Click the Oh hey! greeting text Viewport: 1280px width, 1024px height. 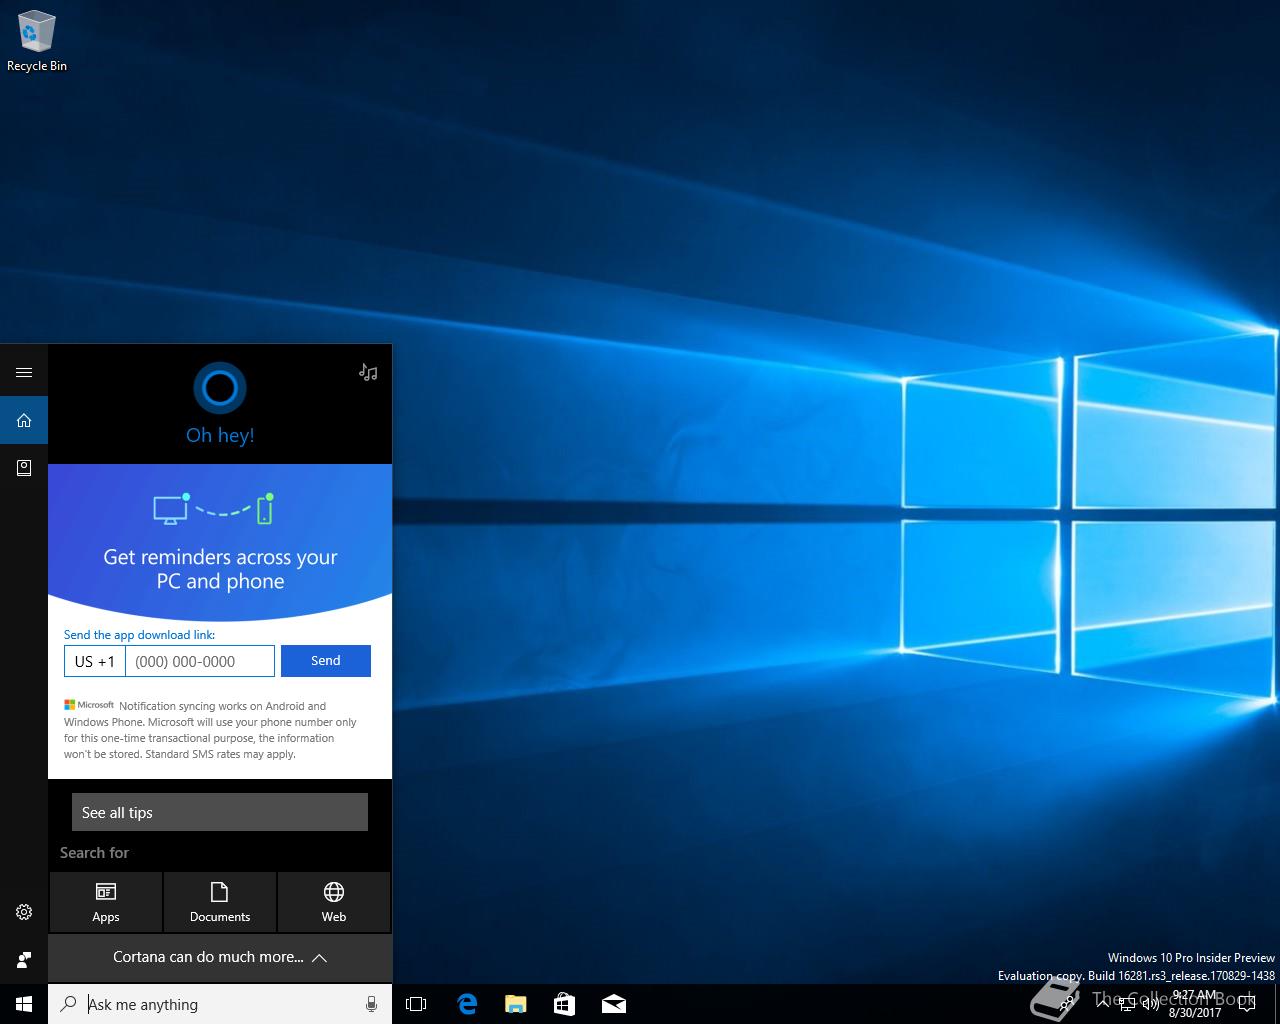(220, 435)
